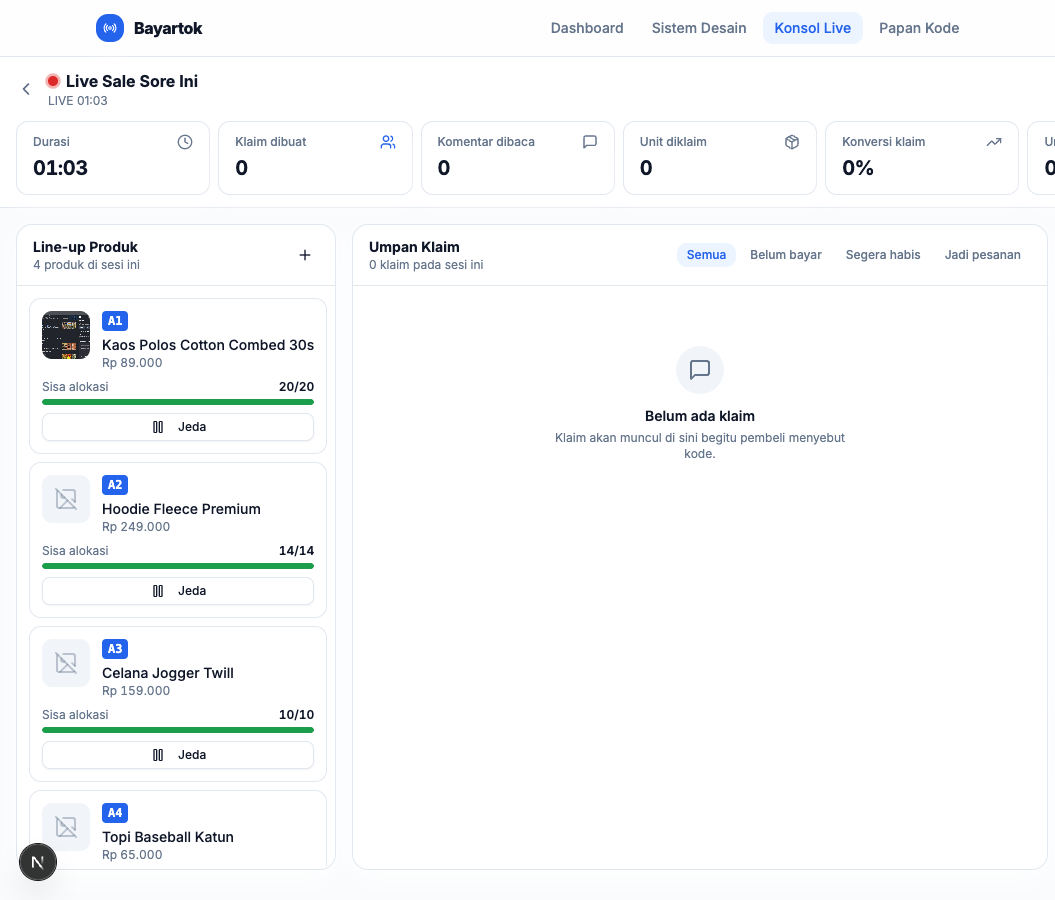Select the Konsol Live nav item

813,28
